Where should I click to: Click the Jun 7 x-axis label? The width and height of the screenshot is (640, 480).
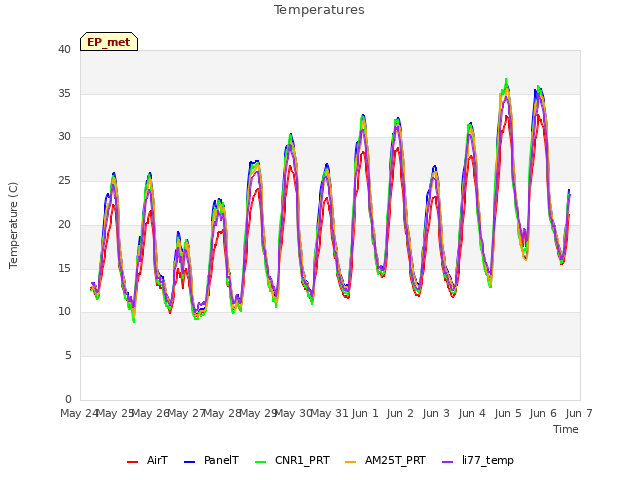coord(579,413)
